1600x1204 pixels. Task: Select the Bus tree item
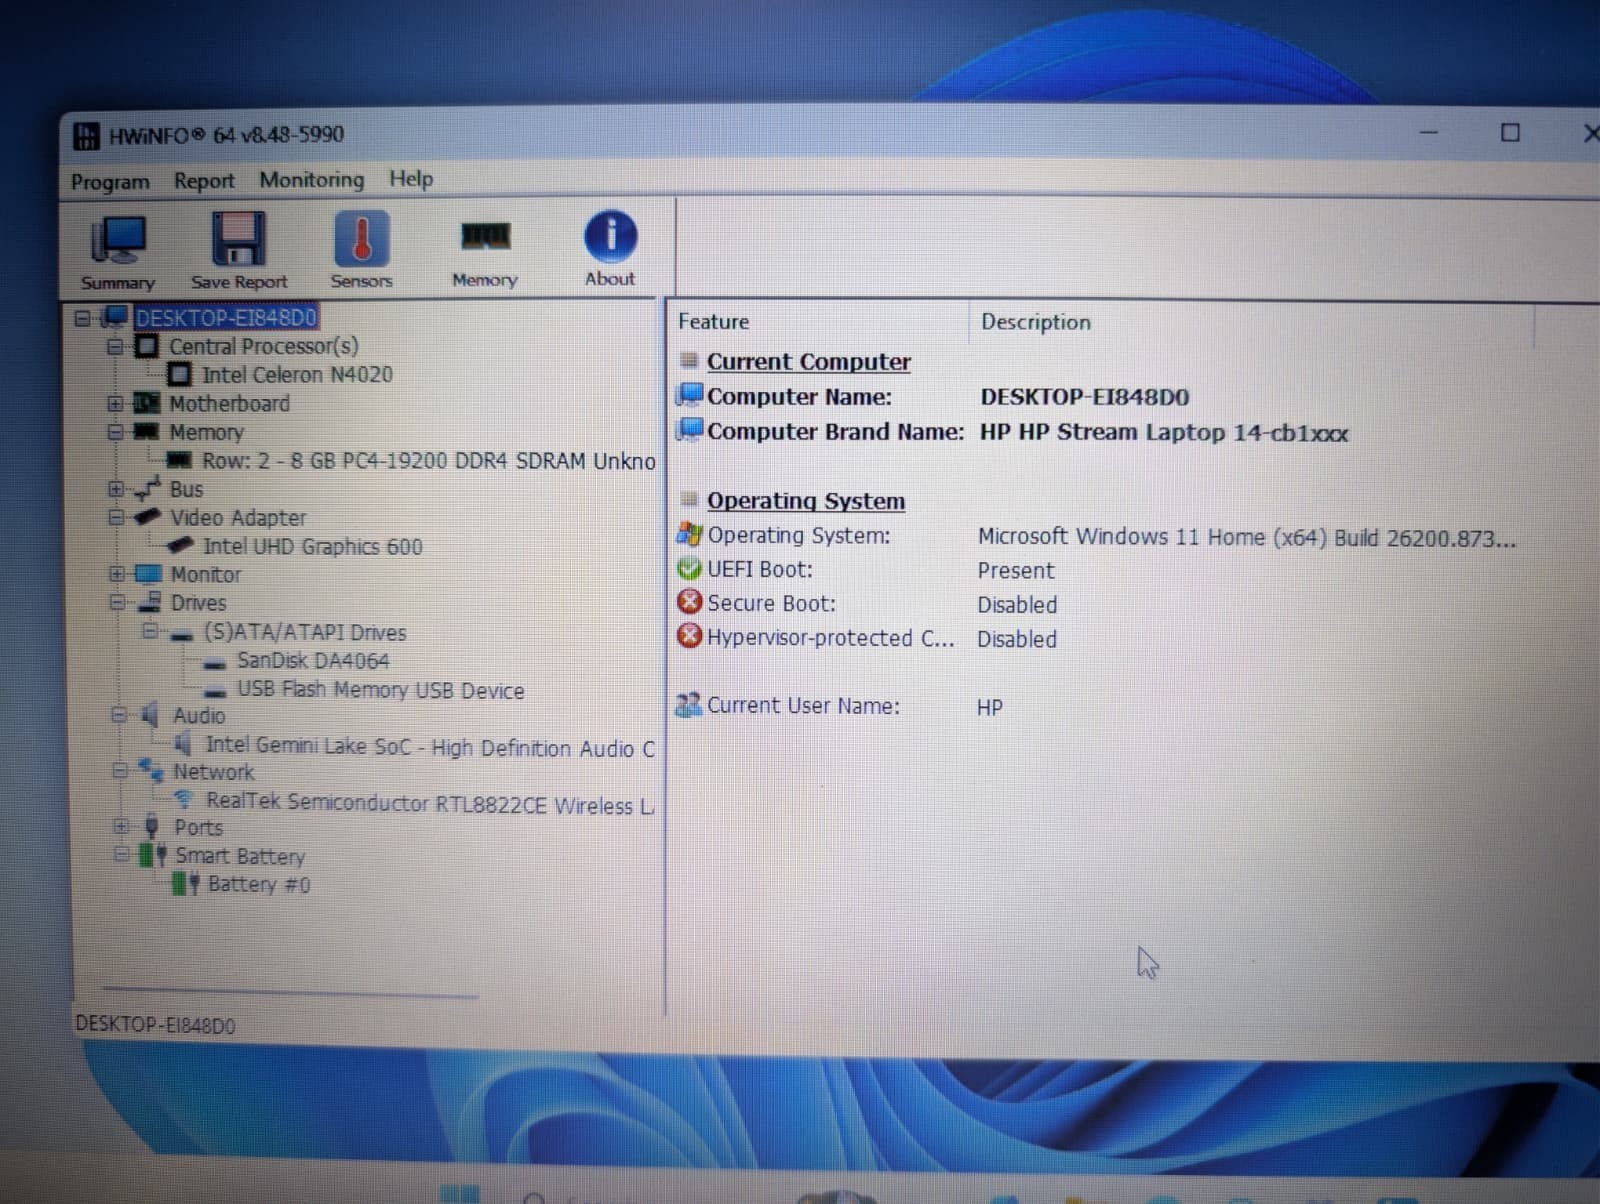(x=186, y=490)
